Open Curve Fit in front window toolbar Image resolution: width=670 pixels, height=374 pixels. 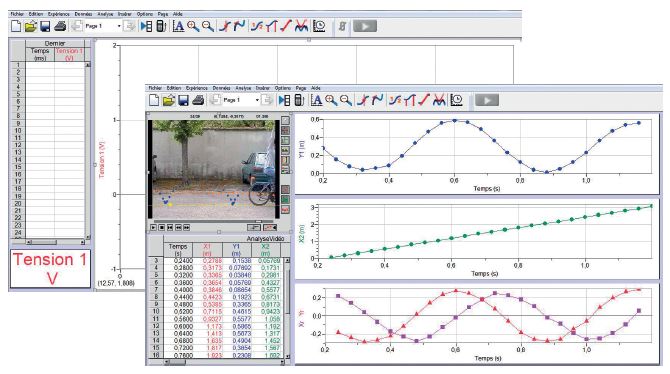[439, 100]
